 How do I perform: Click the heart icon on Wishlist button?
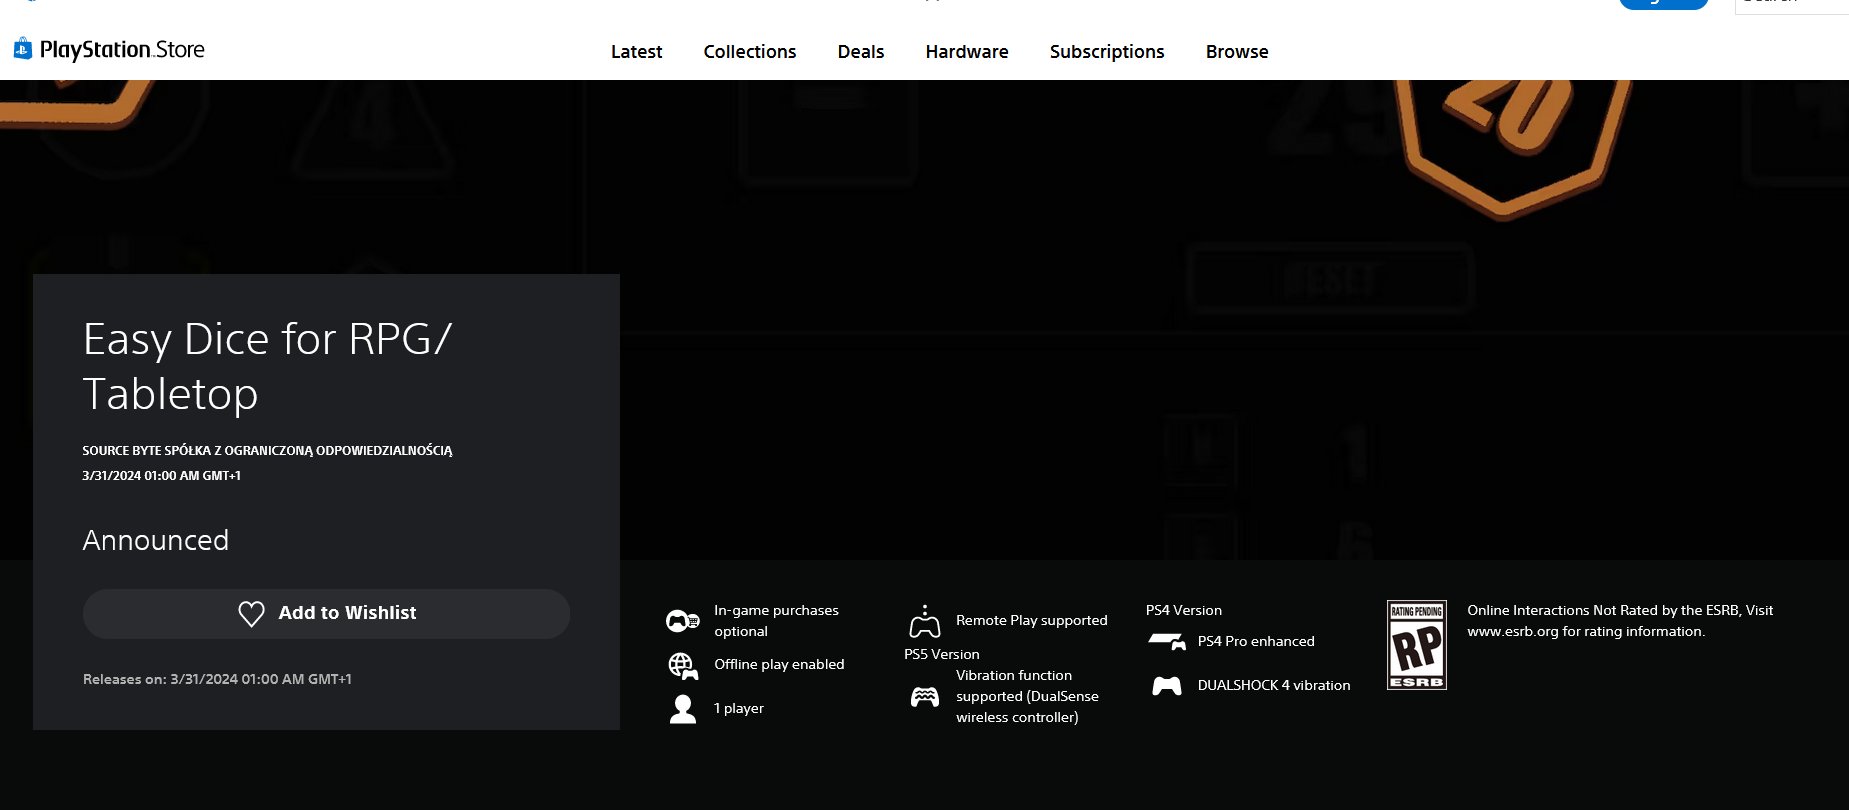click(x=251, y=613)
